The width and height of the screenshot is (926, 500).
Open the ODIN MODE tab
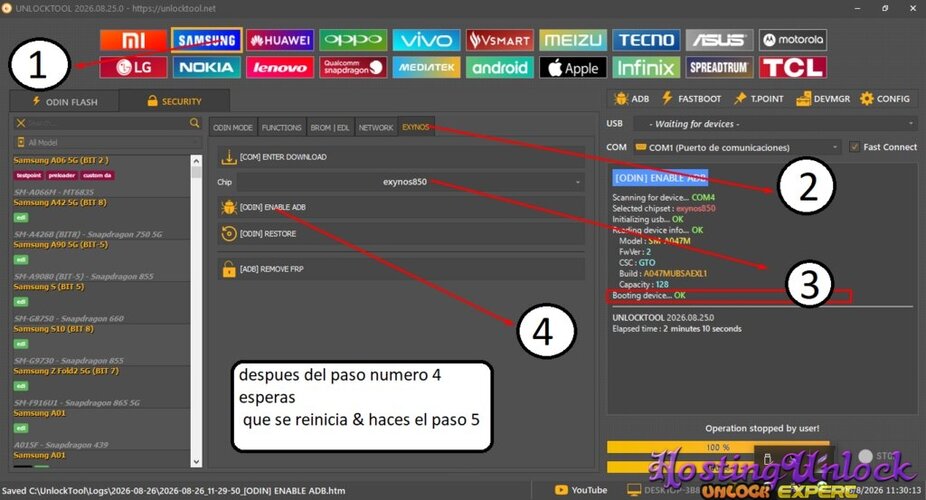tap(233, 127)
